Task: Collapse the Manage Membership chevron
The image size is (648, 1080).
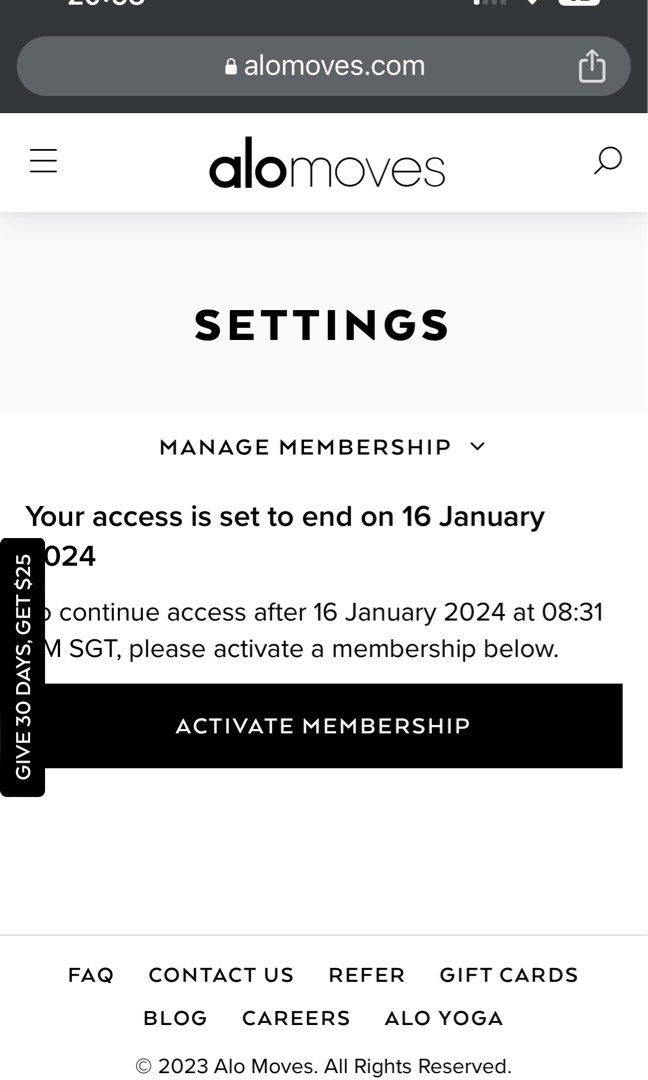Action: pyautogui.click(x=477, y=447)
